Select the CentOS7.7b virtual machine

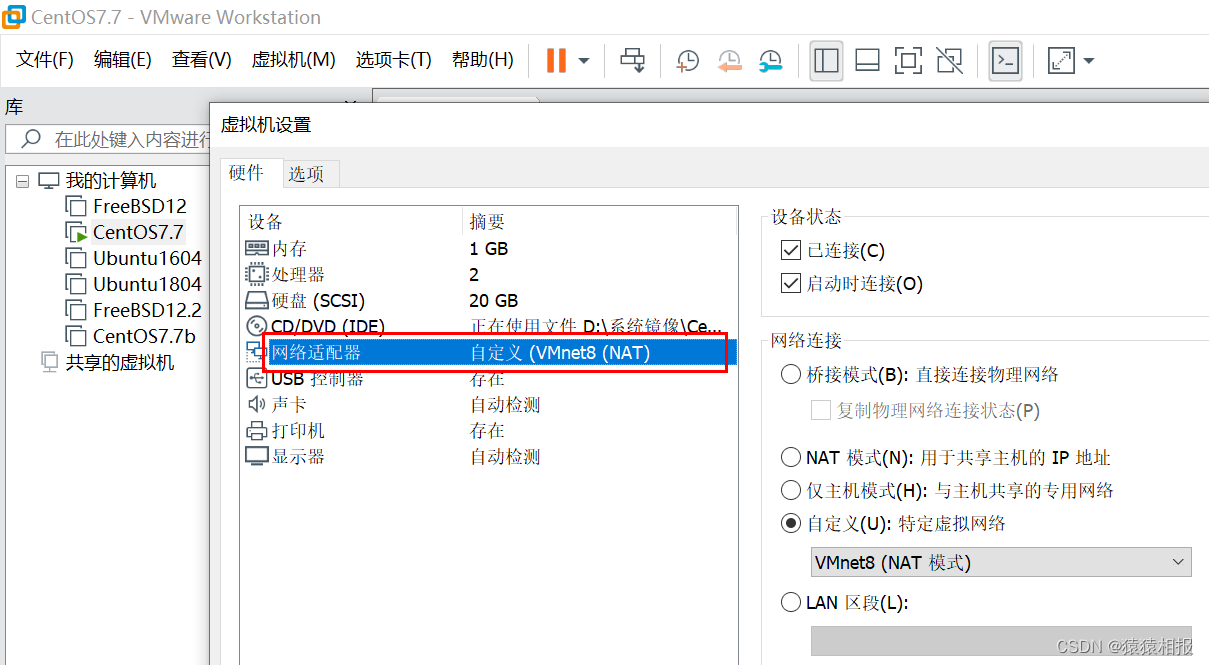144,336
